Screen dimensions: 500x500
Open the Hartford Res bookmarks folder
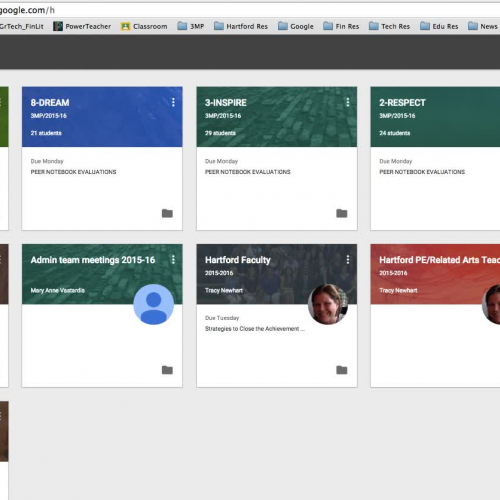tap(241, 26)
